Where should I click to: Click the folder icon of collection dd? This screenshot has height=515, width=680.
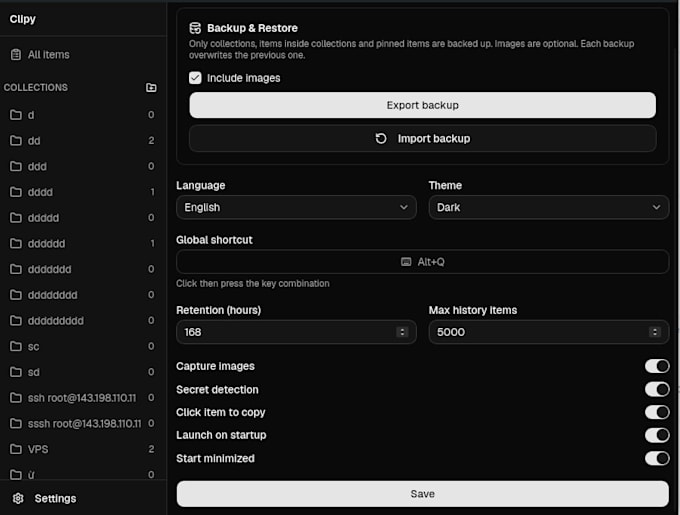tap(16, 140)
